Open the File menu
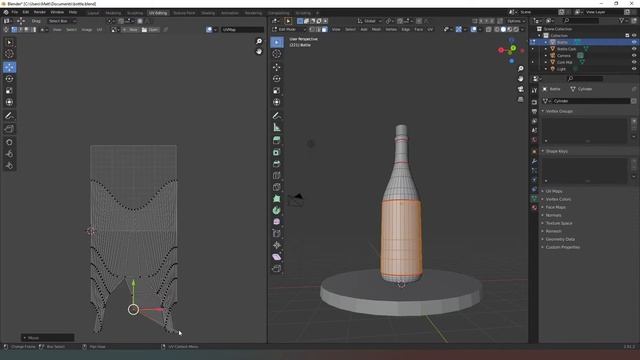 [15, 12]
